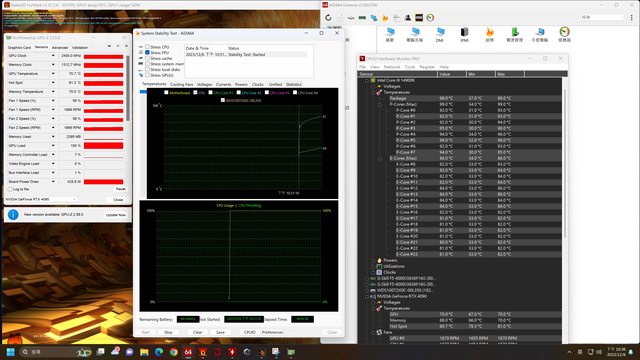Open the DMI category icon
Image resolution: width=640 pixels, height=360 pixels.
click(440, 35)
